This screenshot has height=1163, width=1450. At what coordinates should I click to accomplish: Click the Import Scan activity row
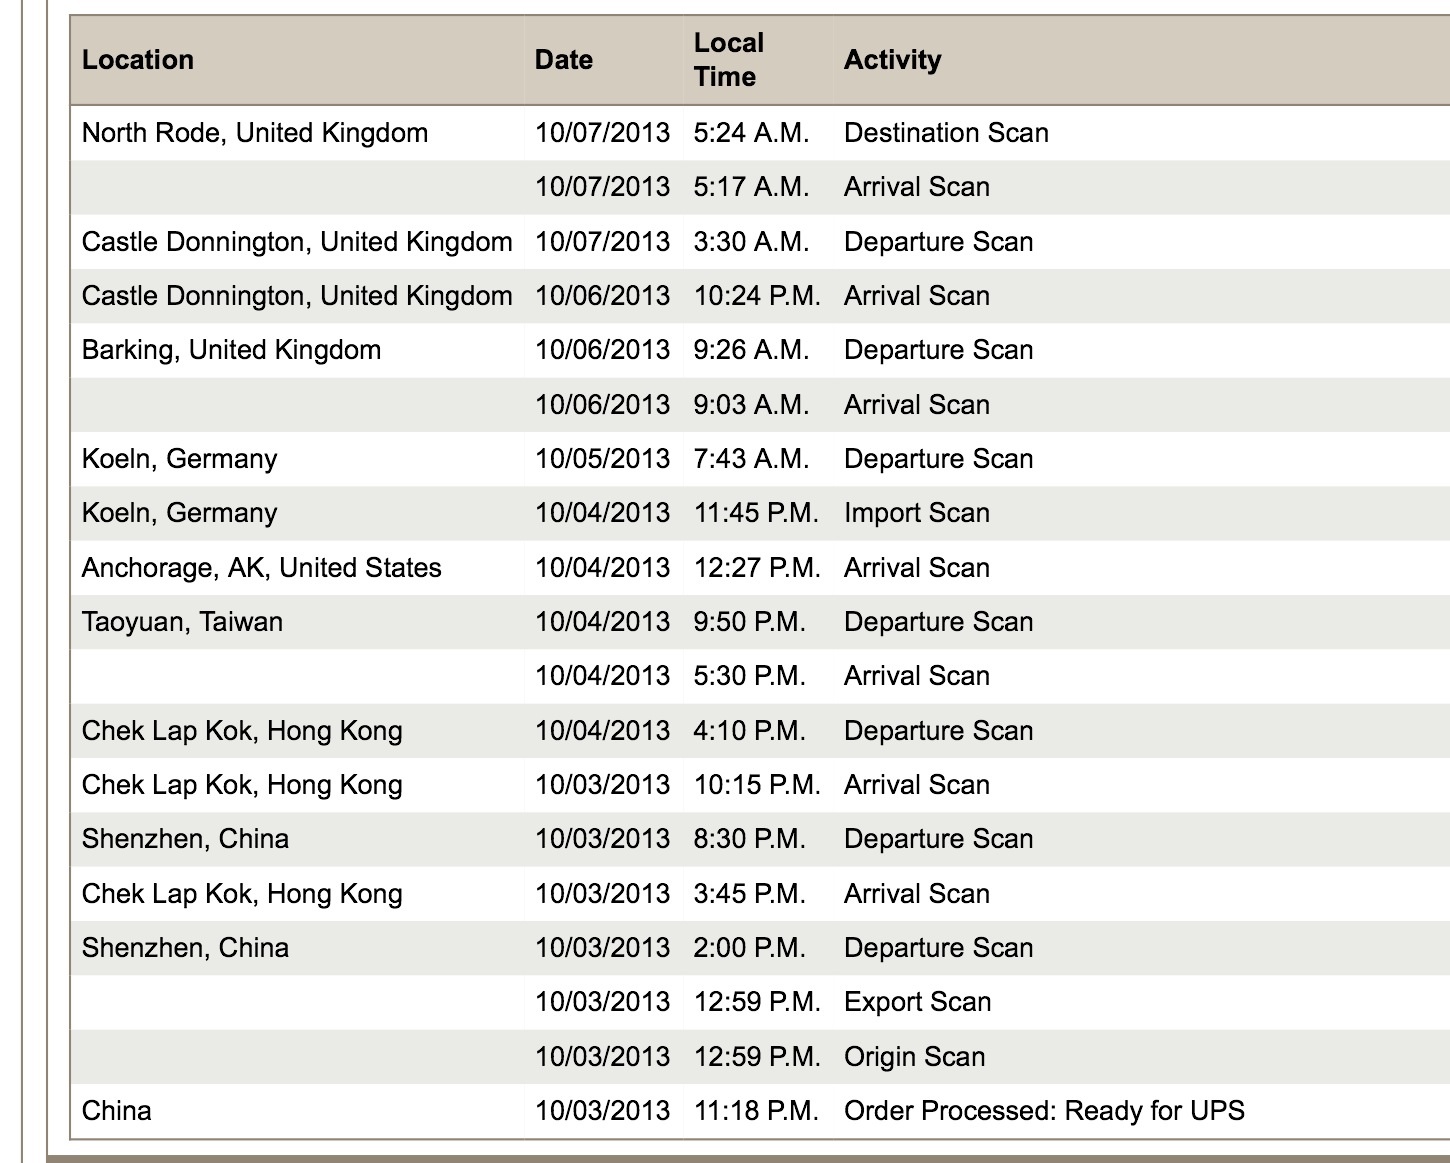(x=917, y=513)
